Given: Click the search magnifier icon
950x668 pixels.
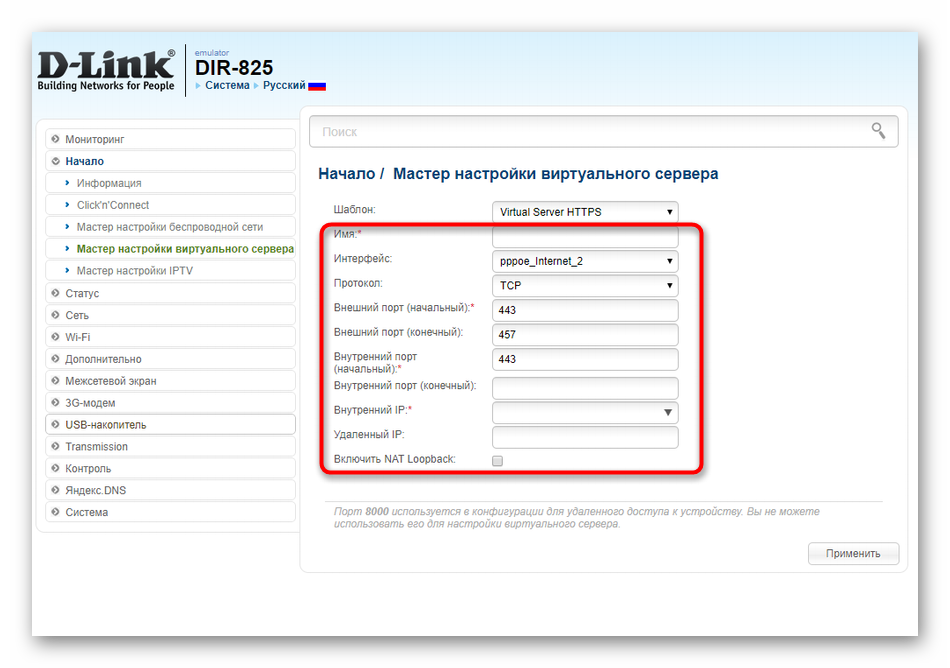Looking at the screenshot, I should pos(878,131).
